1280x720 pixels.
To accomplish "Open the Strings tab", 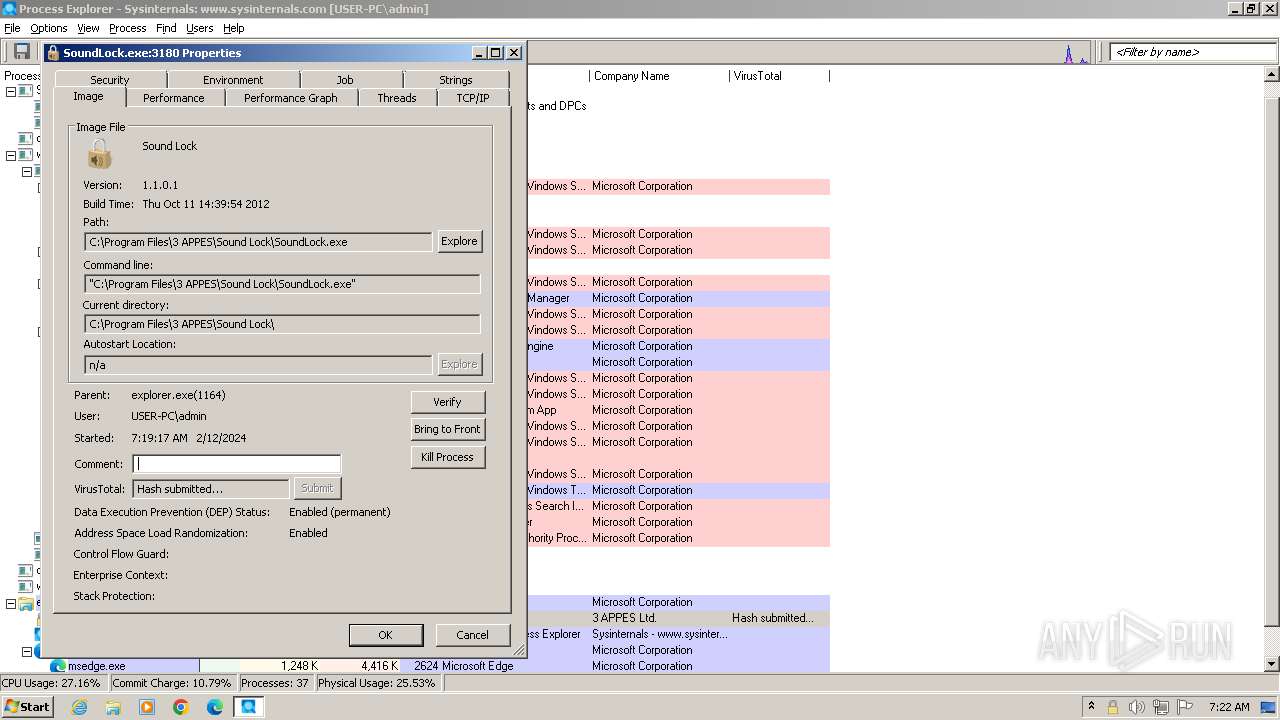I will 456,80.
